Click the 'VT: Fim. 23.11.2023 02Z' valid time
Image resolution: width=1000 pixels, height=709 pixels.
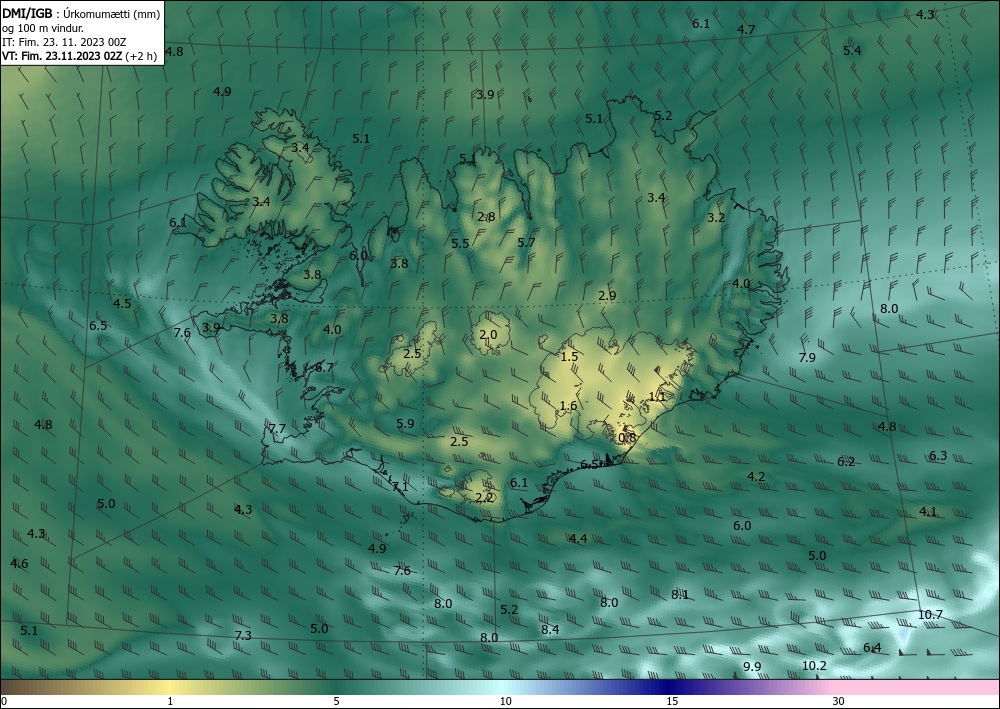point(62,56)
